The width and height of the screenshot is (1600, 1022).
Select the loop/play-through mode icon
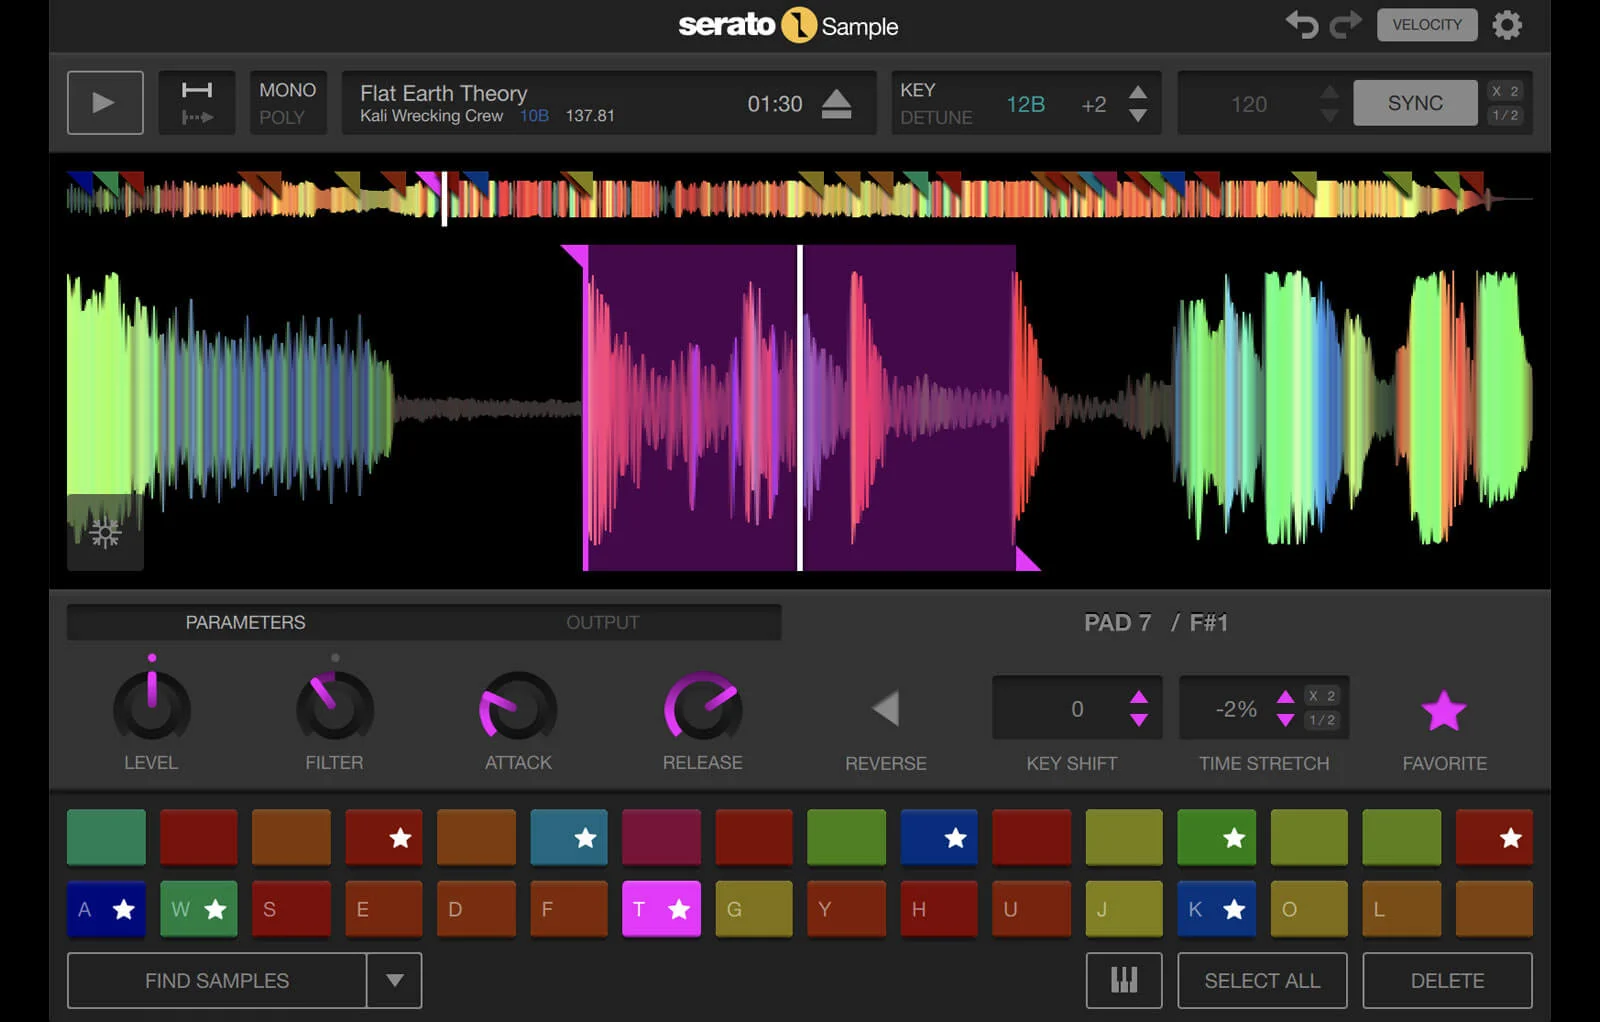196,102
